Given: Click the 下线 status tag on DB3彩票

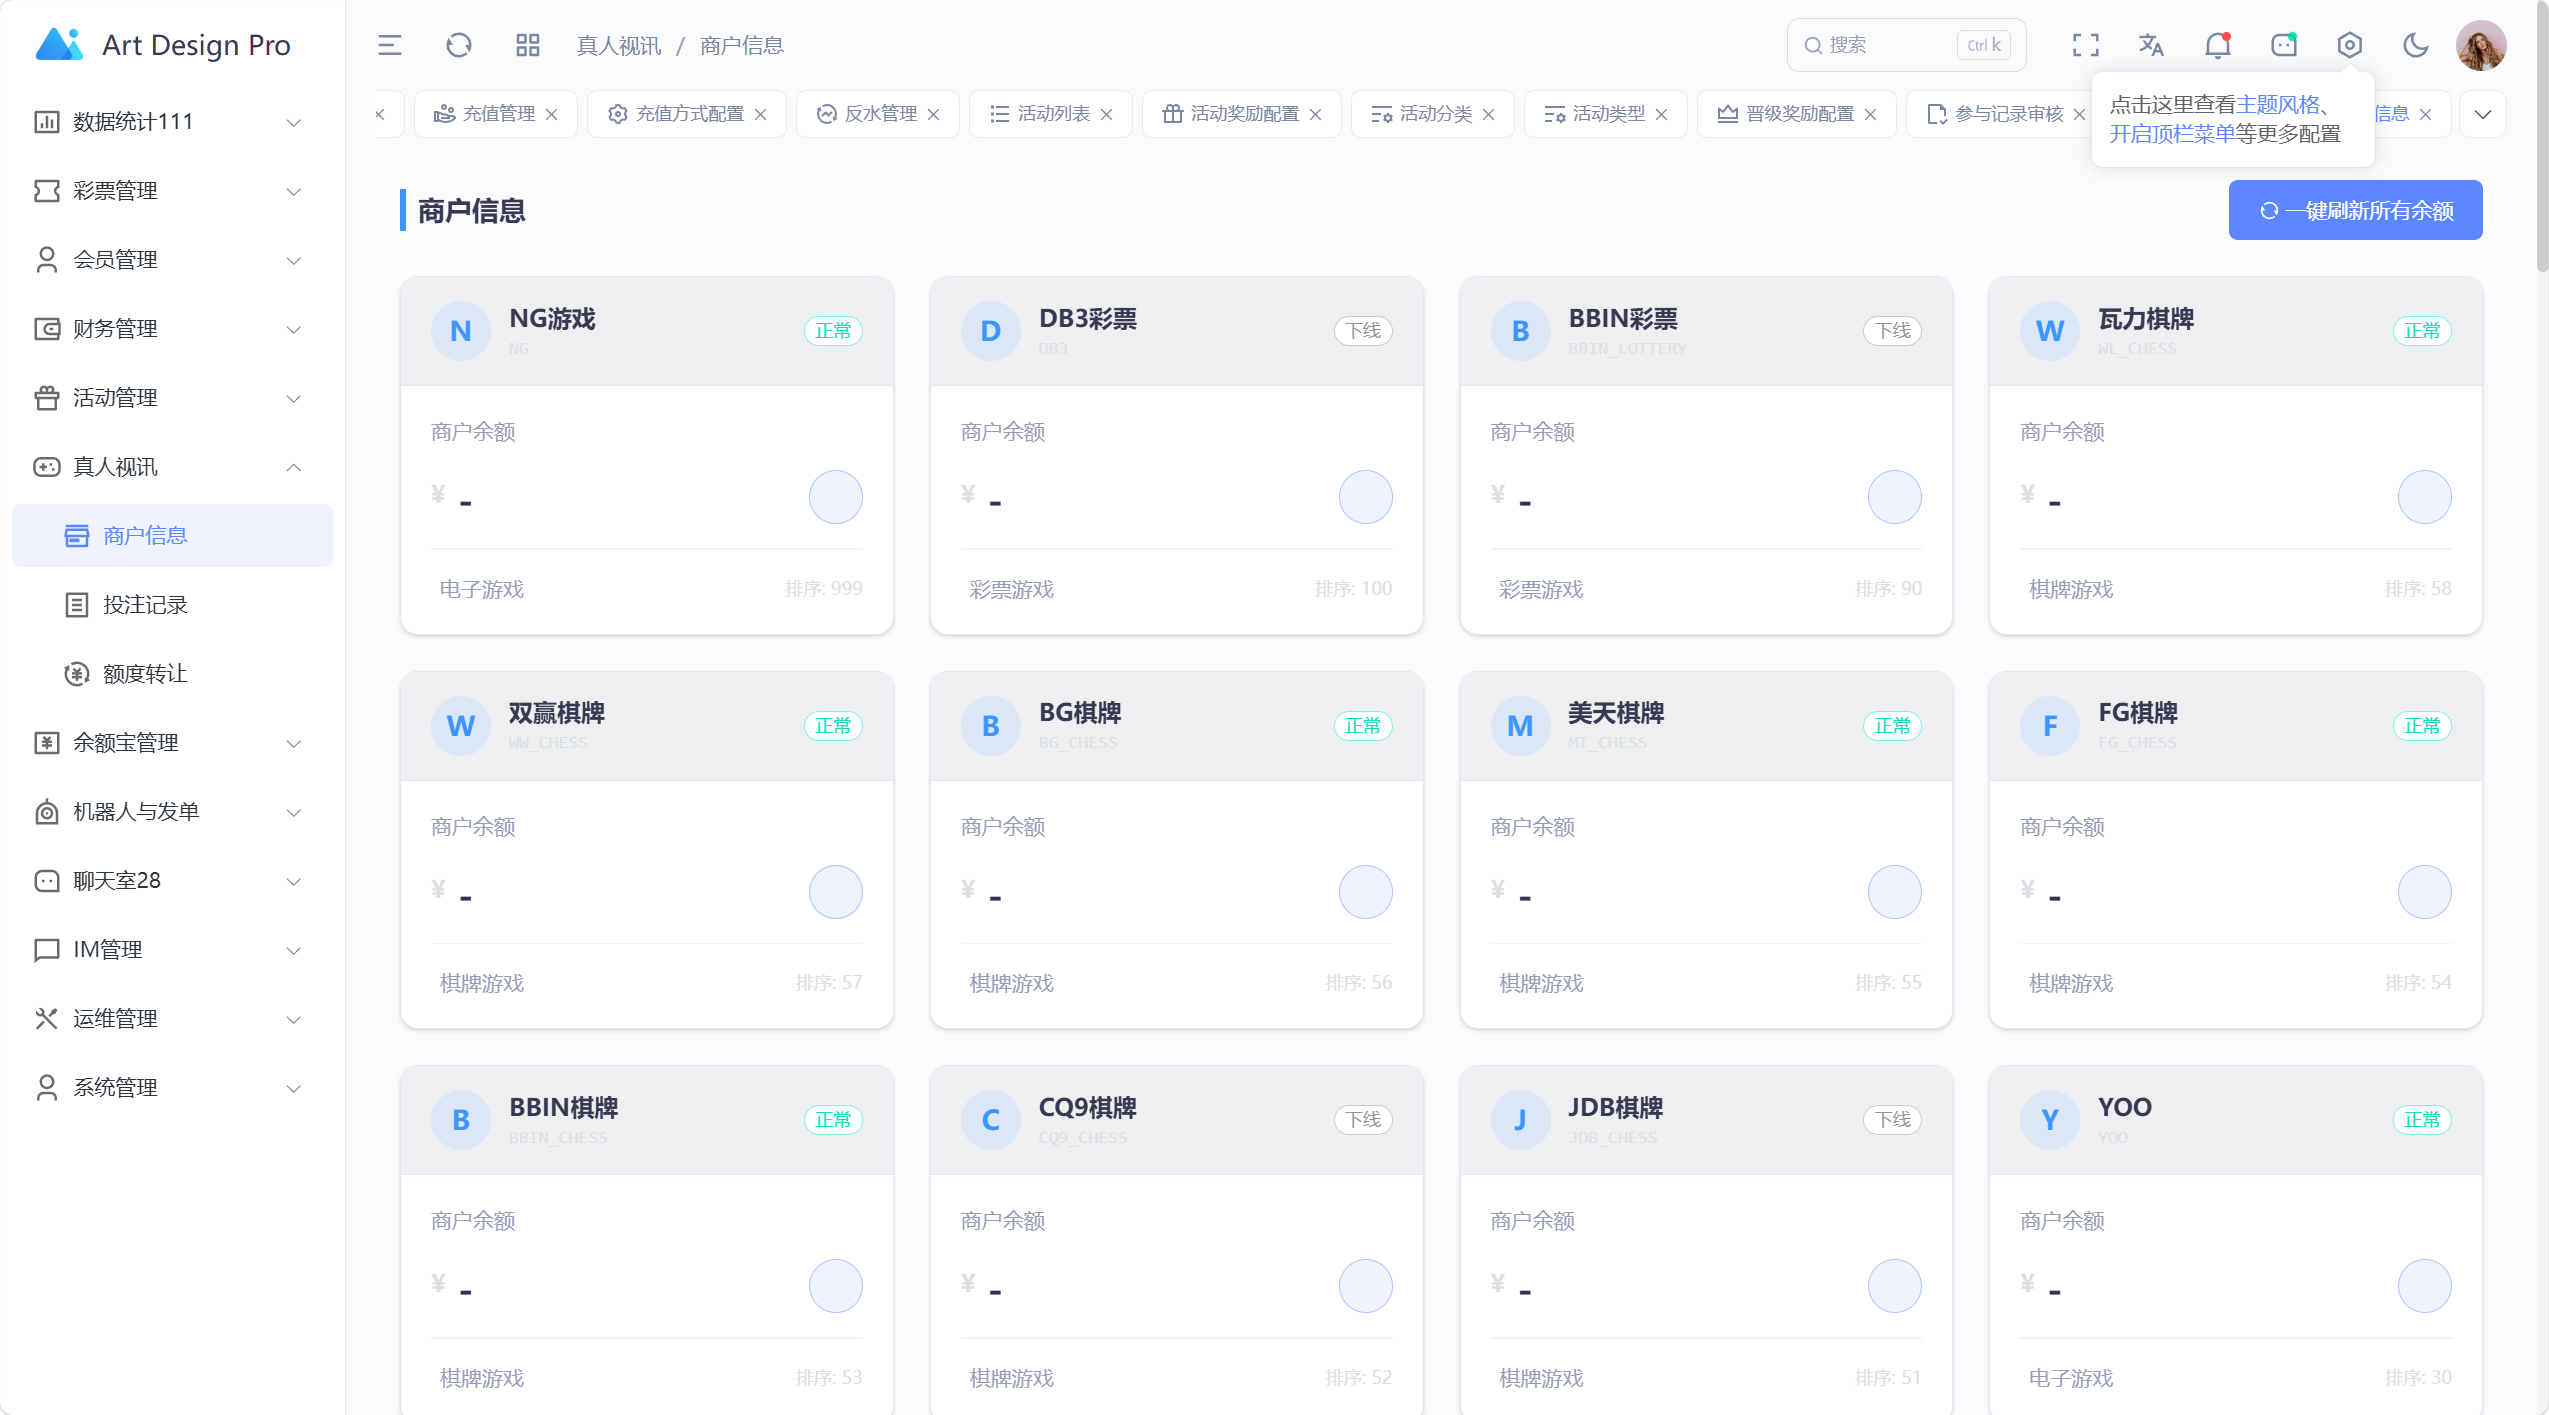Looking at the screenshot, I should click(x=1363, y=331).
